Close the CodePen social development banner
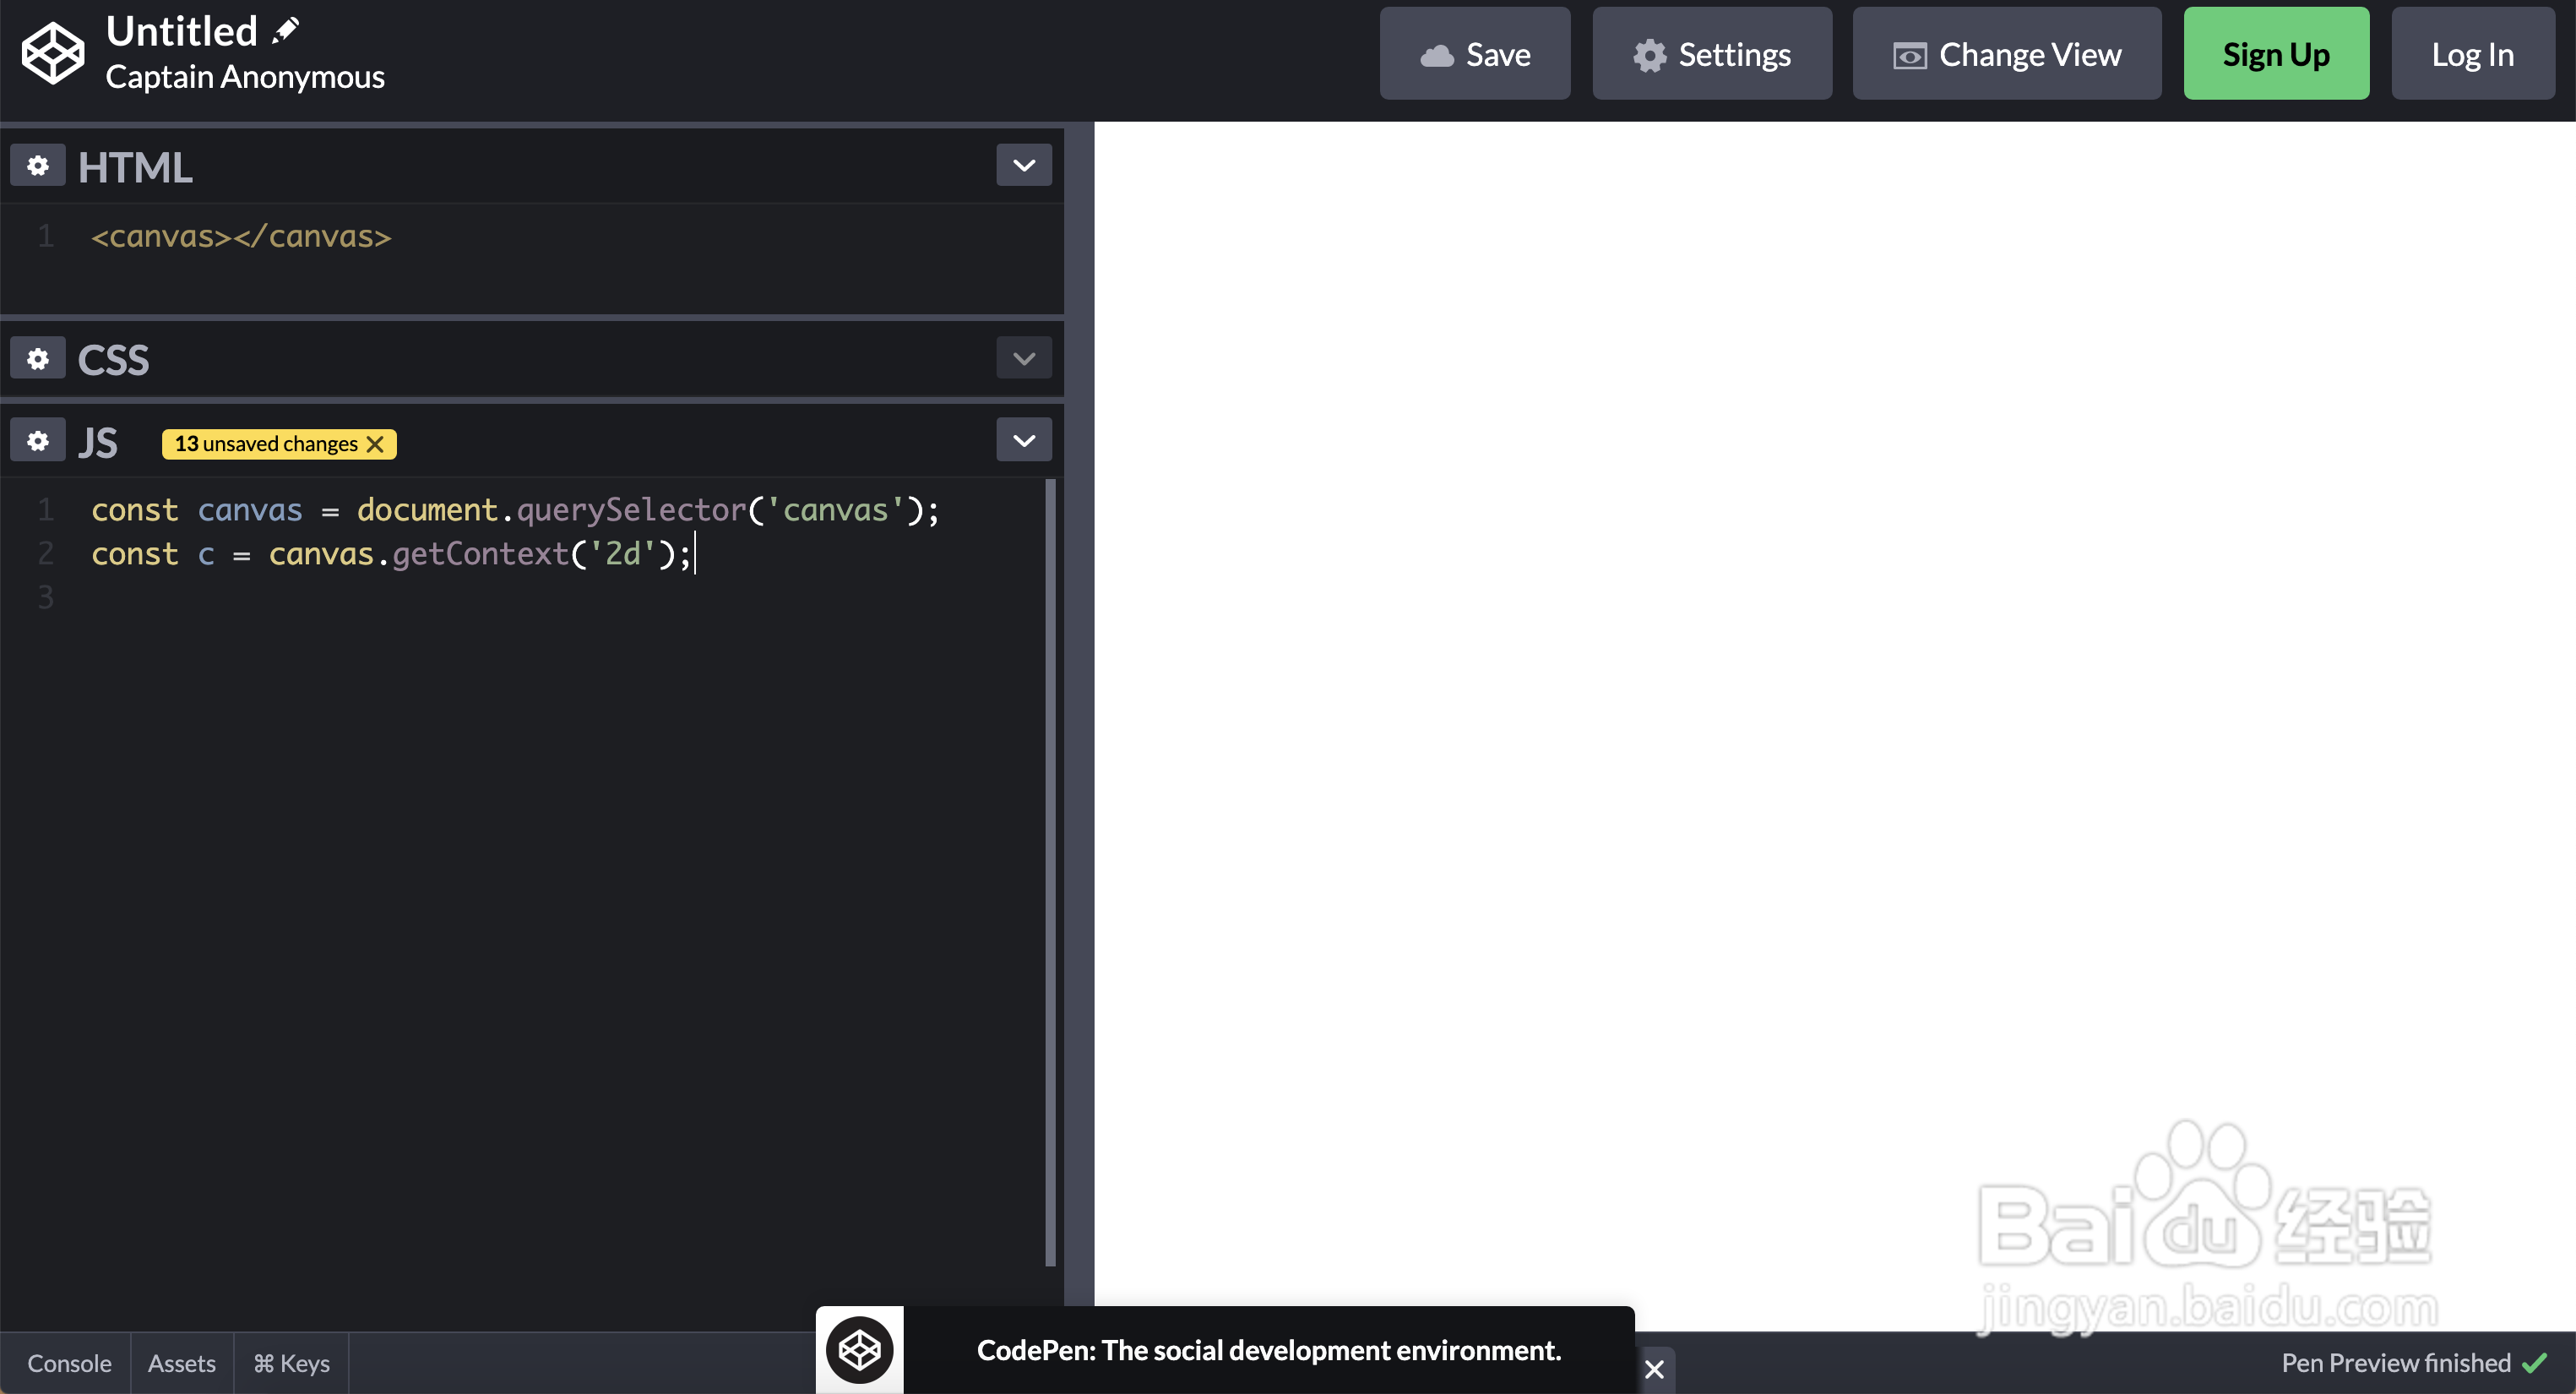 coord(1655,1369)
